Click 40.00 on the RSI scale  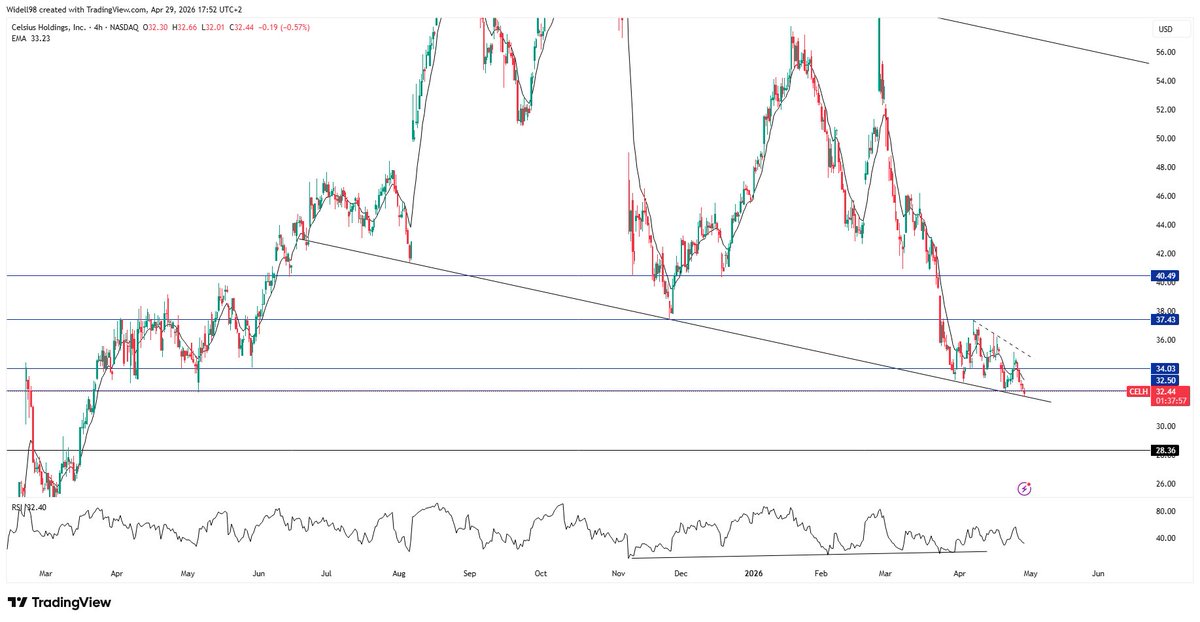(x=1166, y=538)
